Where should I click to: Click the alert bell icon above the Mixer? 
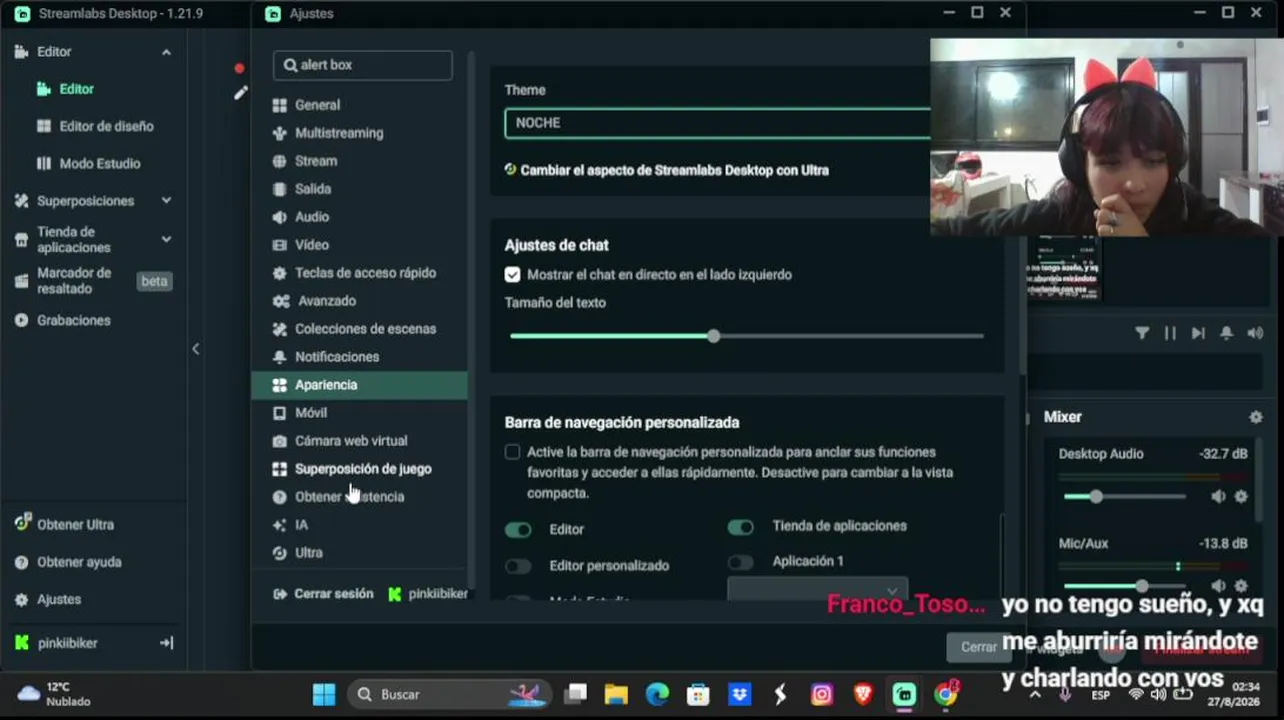(1226, 334)
